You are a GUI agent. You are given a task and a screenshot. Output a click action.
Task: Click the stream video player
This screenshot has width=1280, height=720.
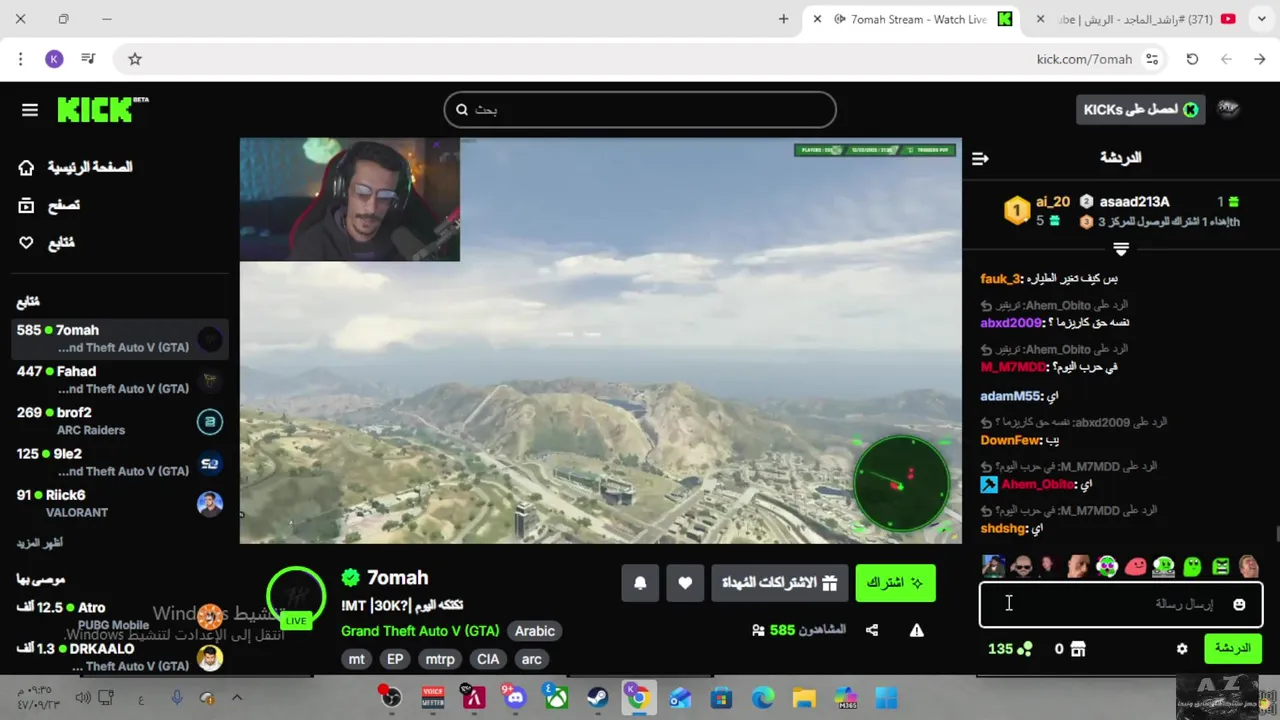pyautogui.click(x=600, y=341)
